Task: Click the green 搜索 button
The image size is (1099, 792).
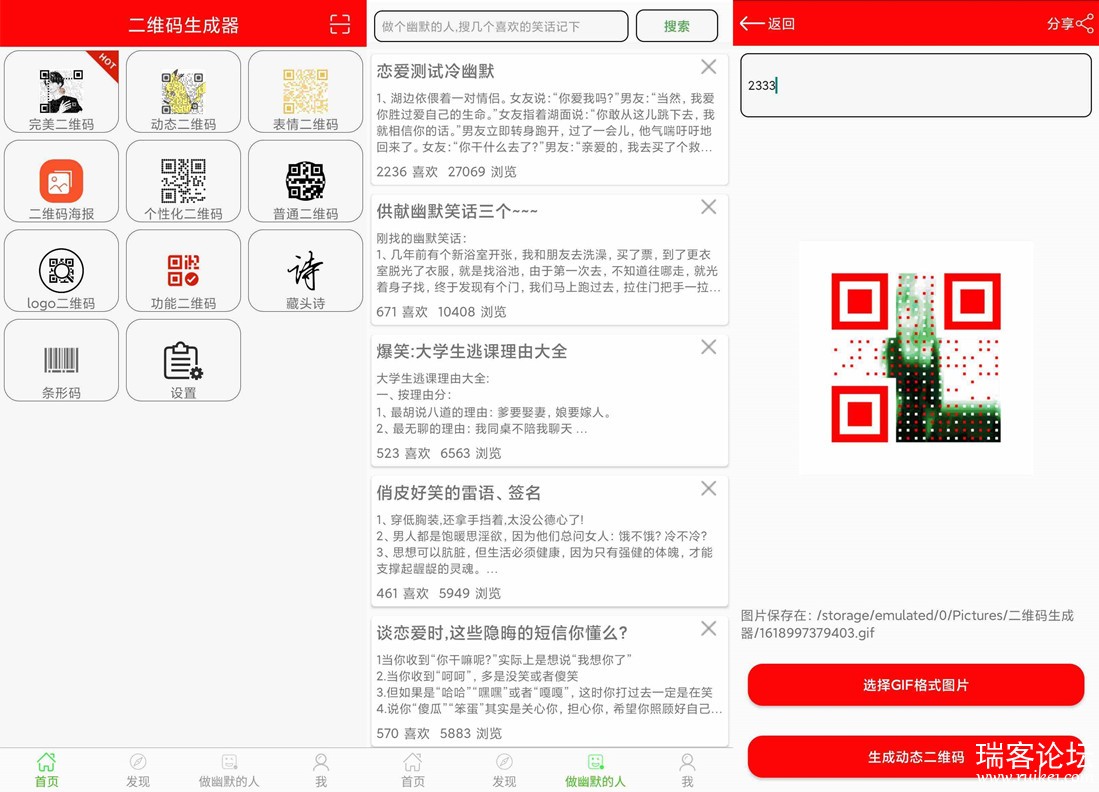Action: point(677,26)
